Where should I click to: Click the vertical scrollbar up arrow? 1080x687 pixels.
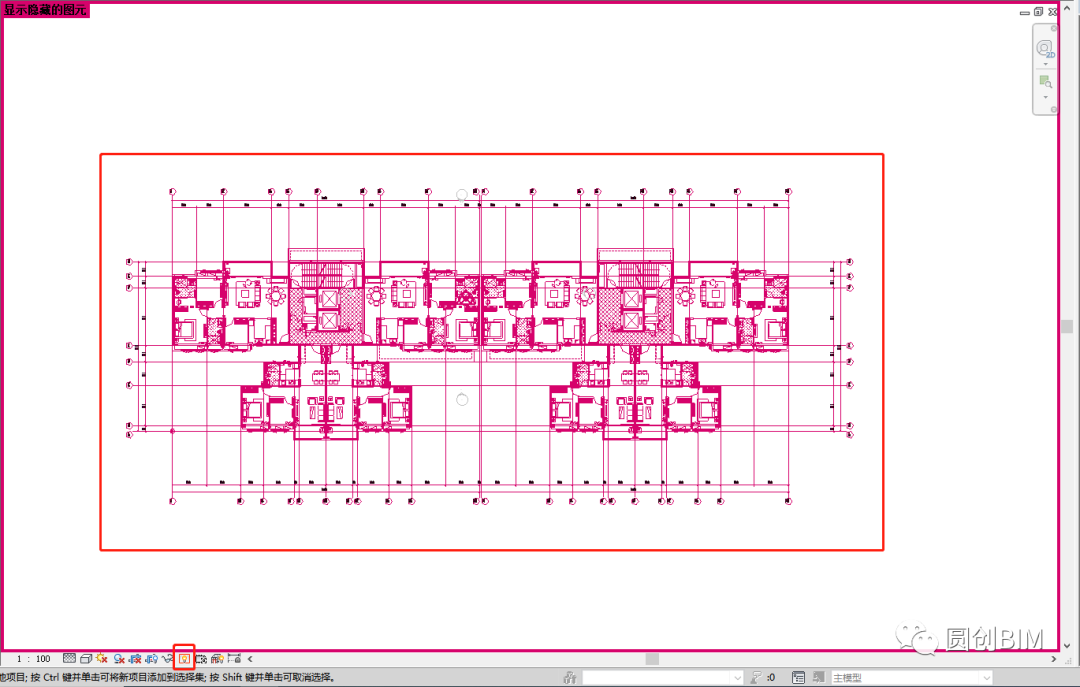(x=1067, y=8)
